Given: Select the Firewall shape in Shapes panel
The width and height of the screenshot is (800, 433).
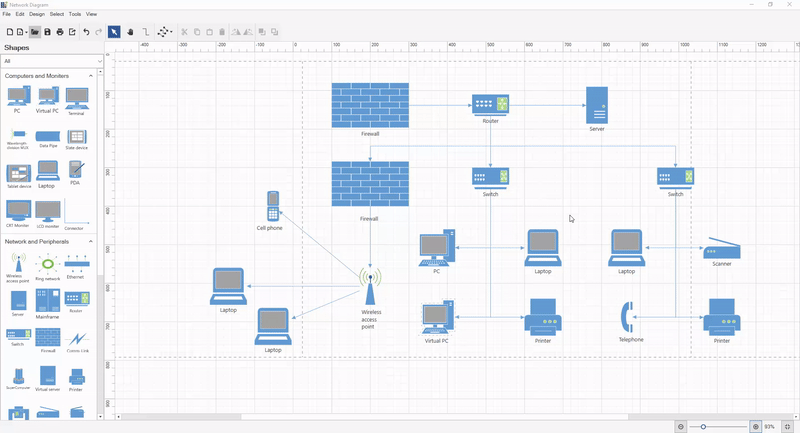Looking at the screenshot, I should pyautogui.click(x=47, y=338).
